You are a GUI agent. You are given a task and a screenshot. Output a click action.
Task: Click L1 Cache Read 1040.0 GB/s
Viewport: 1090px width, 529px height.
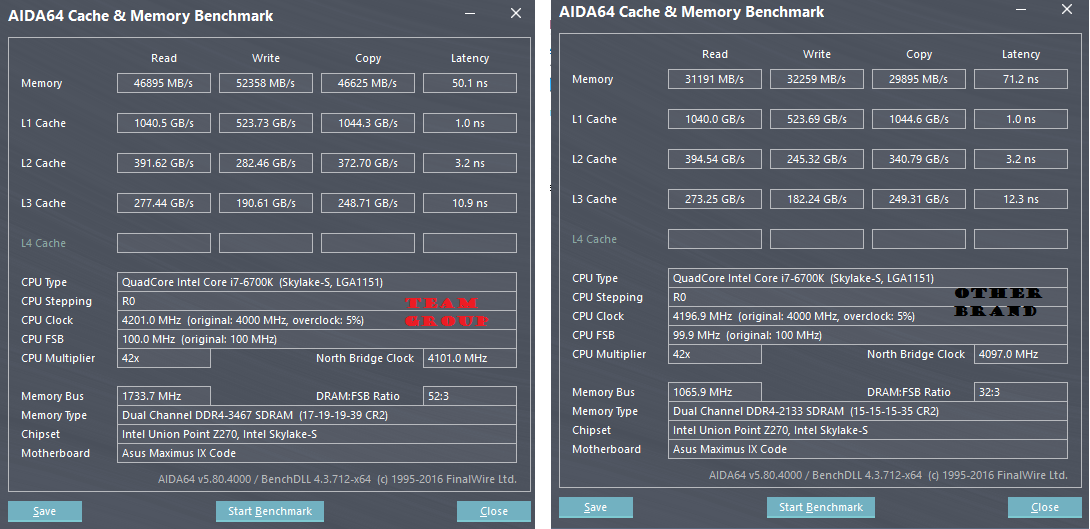pyautogui.click(x=715, y=119)
